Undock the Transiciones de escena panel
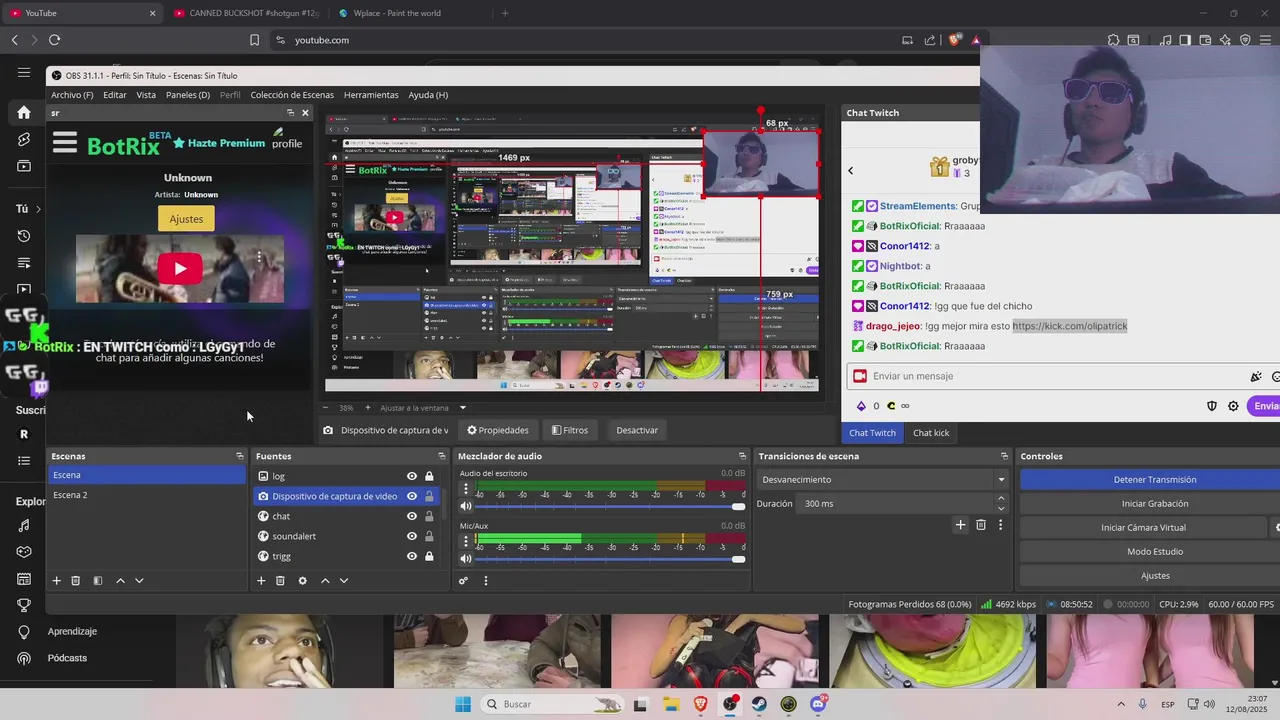Viewport: 1280px width, 720px height. (x=1004, y=456)
